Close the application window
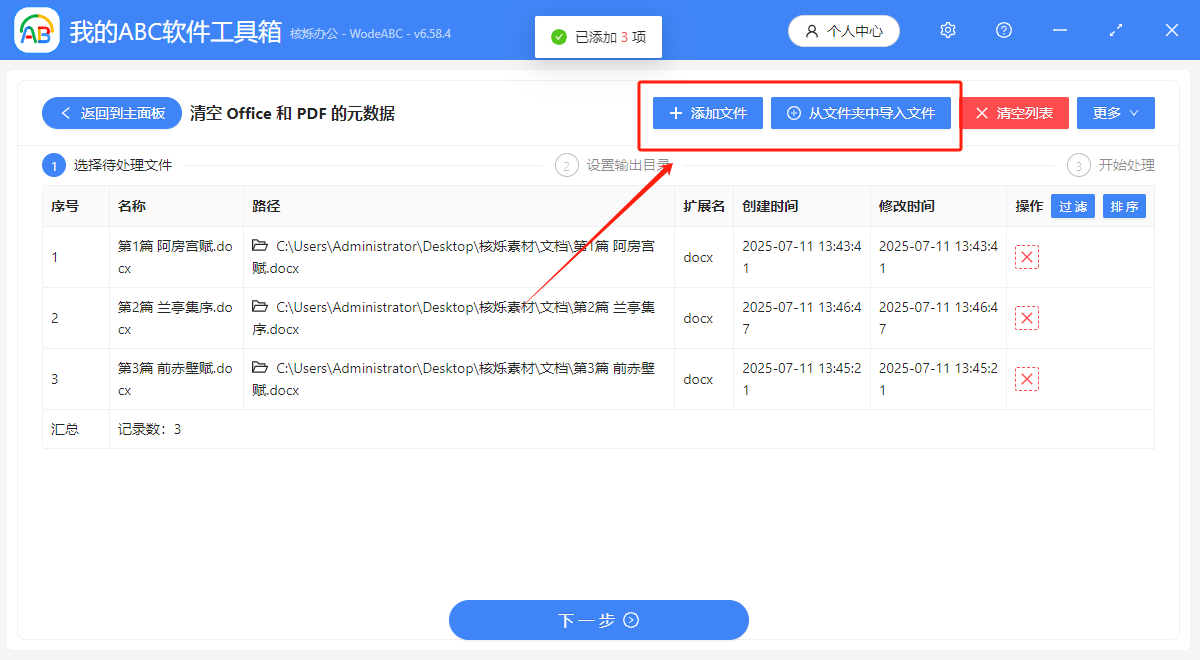Screen dimensions: 1200x660 pyautogui.click(x=1172, y=31)
